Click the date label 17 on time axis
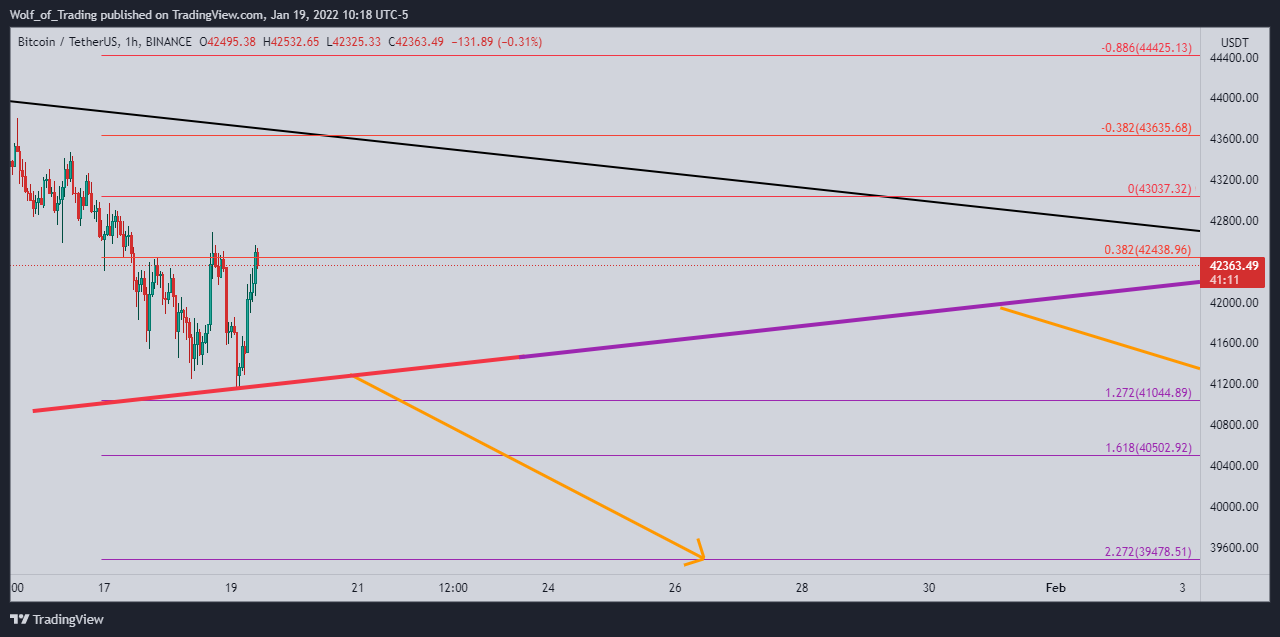Screen dimensions: 1280x637 pos(104,588)
